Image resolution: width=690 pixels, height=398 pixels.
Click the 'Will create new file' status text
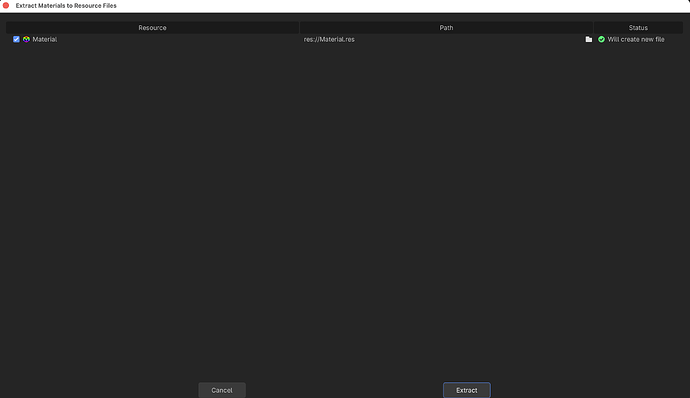636,39
